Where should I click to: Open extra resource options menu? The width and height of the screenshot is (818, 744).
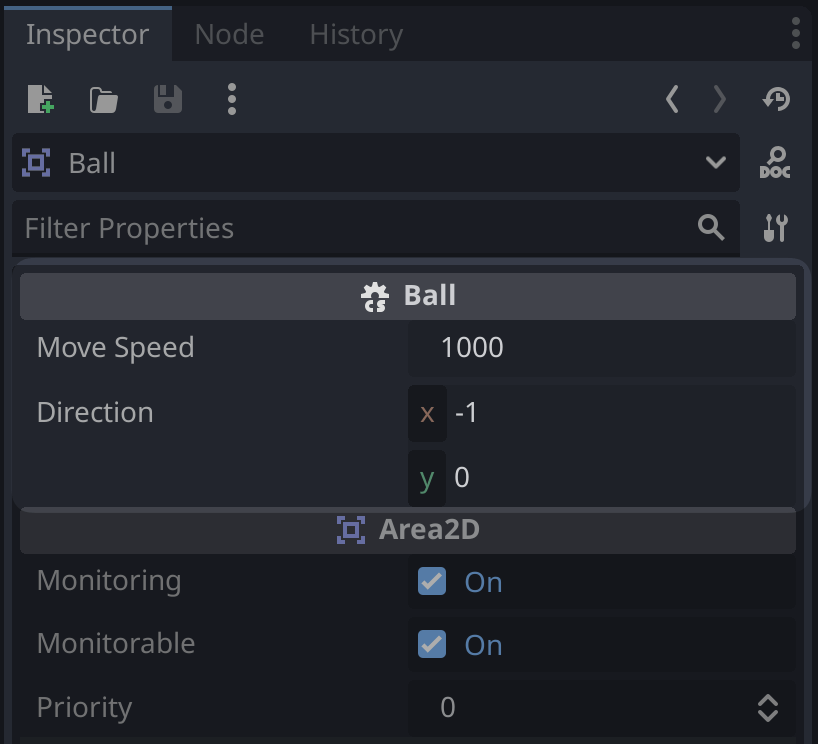point(231,99)
